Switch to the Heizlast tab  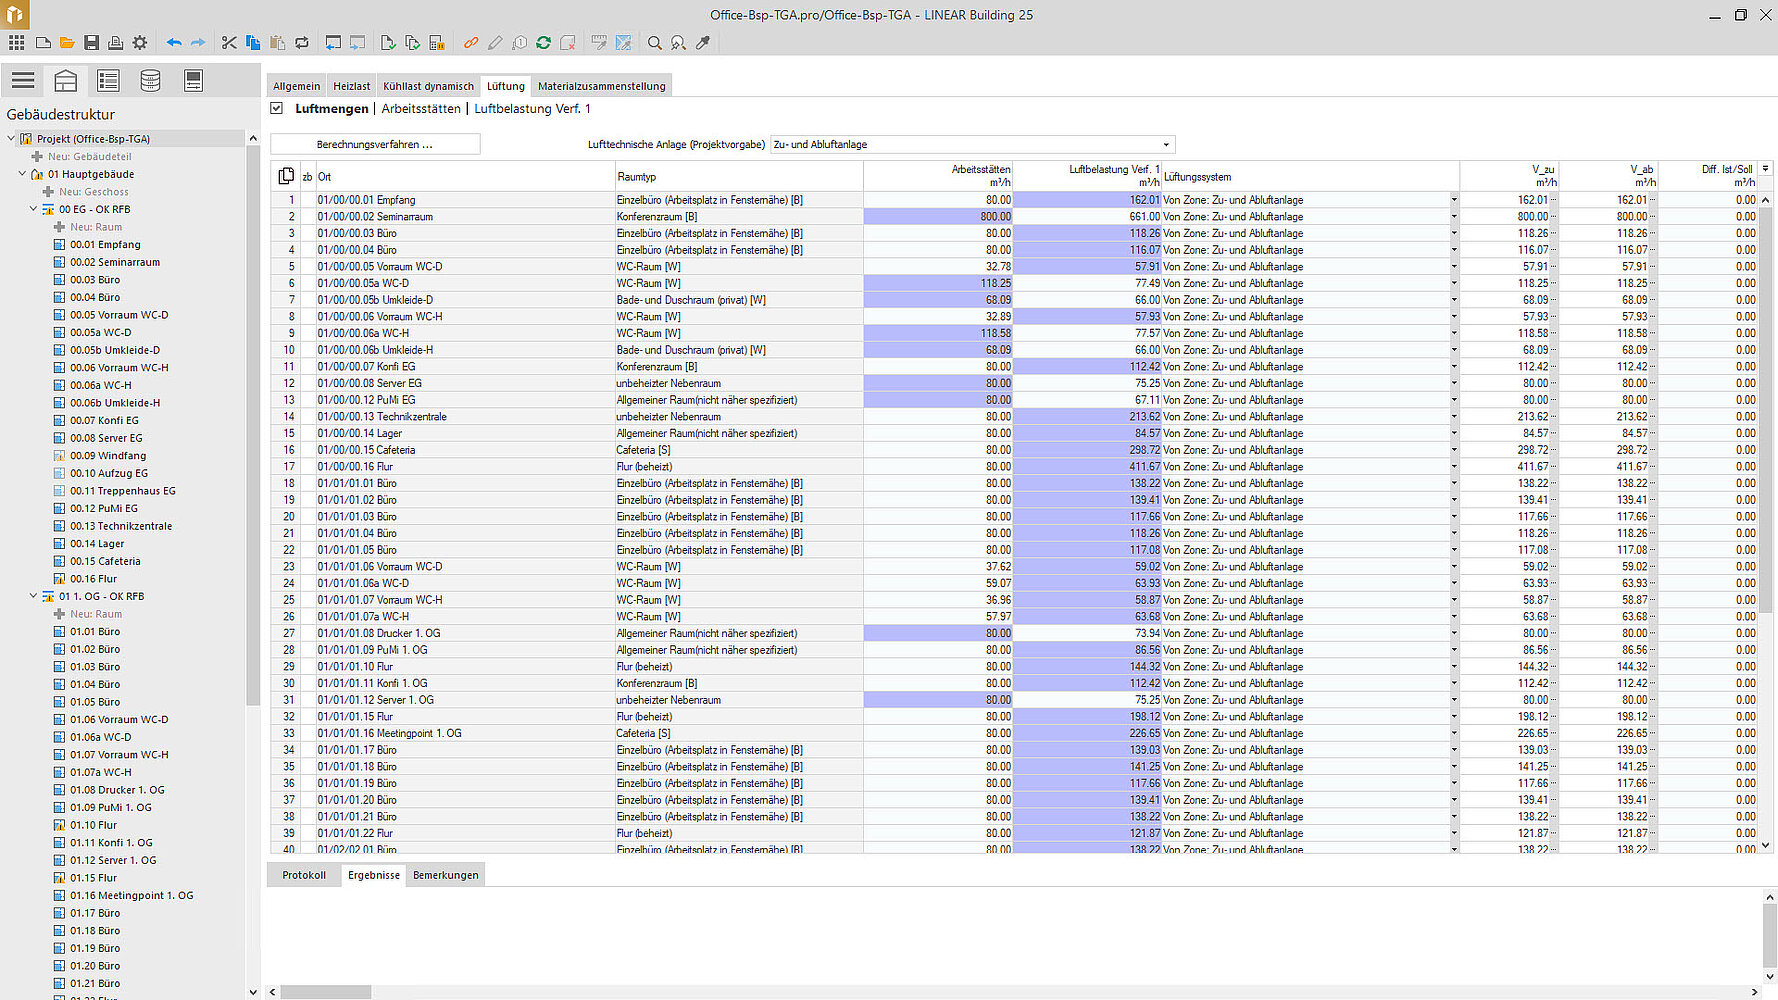click(x=351, y=86)
